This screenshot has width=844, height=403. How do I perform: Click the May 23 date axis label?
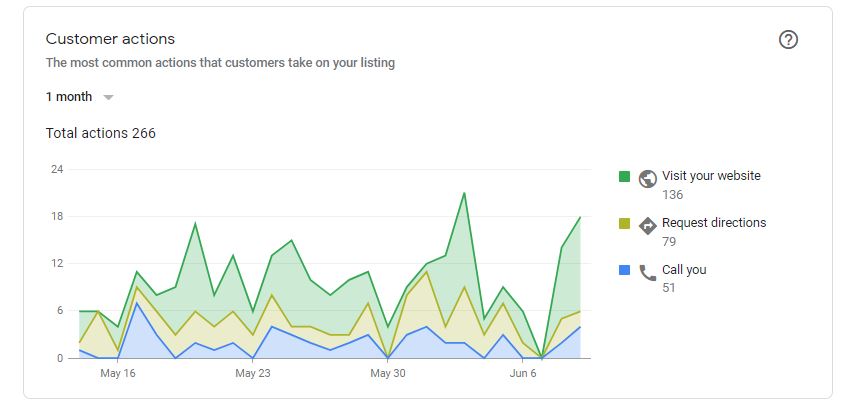[x=252, y=373]
